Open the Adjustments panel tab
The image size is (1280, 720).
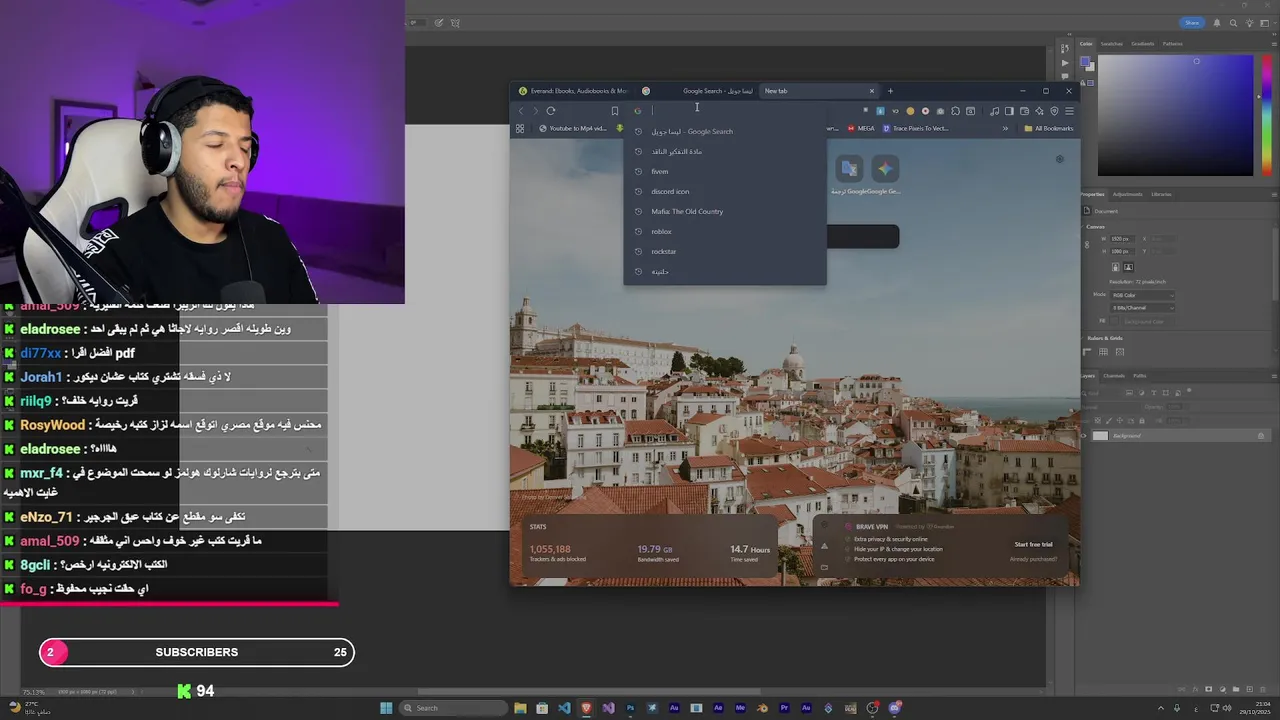click(x=1127, y=194)
